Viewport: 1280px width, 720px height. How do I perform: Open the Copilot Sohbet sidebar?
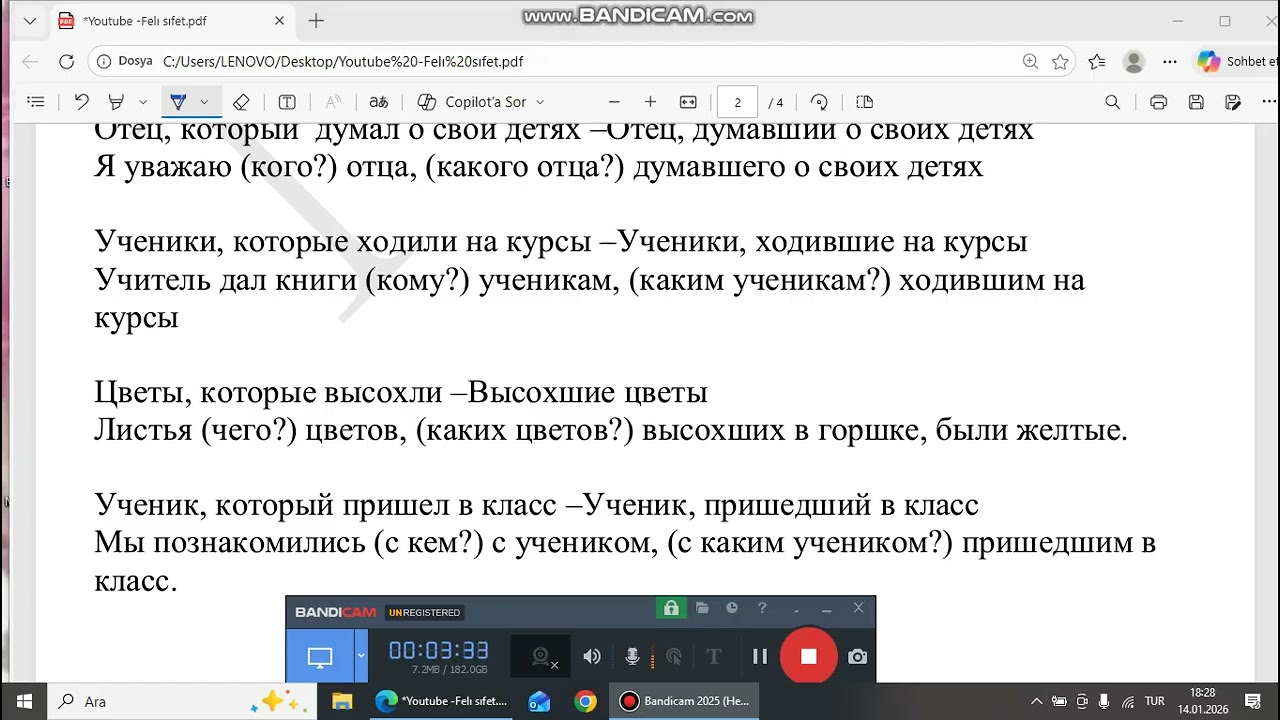1237,61
